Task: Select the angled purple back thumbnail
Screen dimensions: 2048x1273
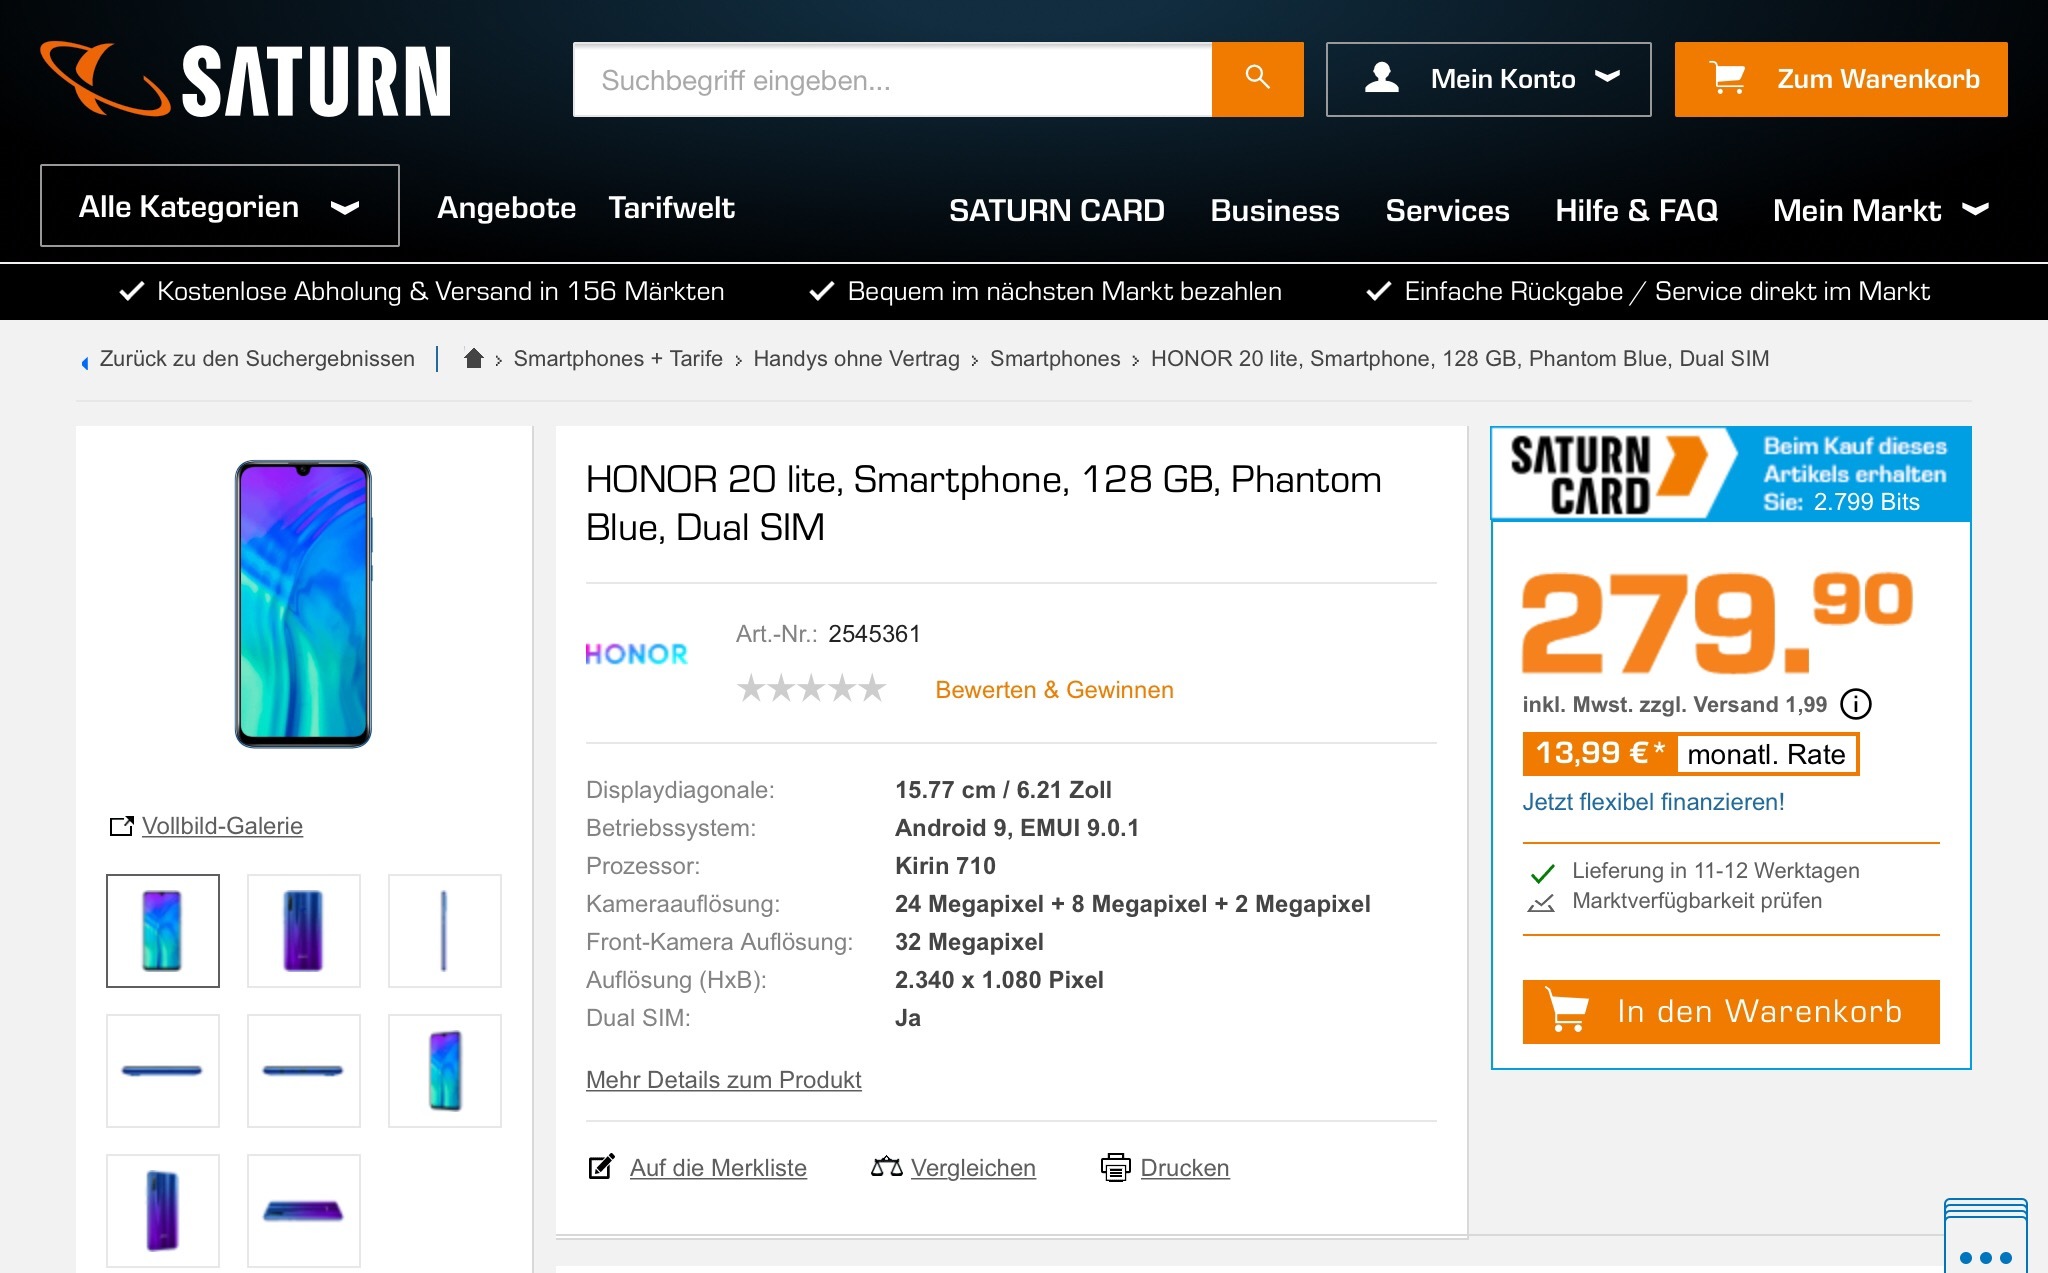Action: pyautogui.click(x=163, y=1211)
